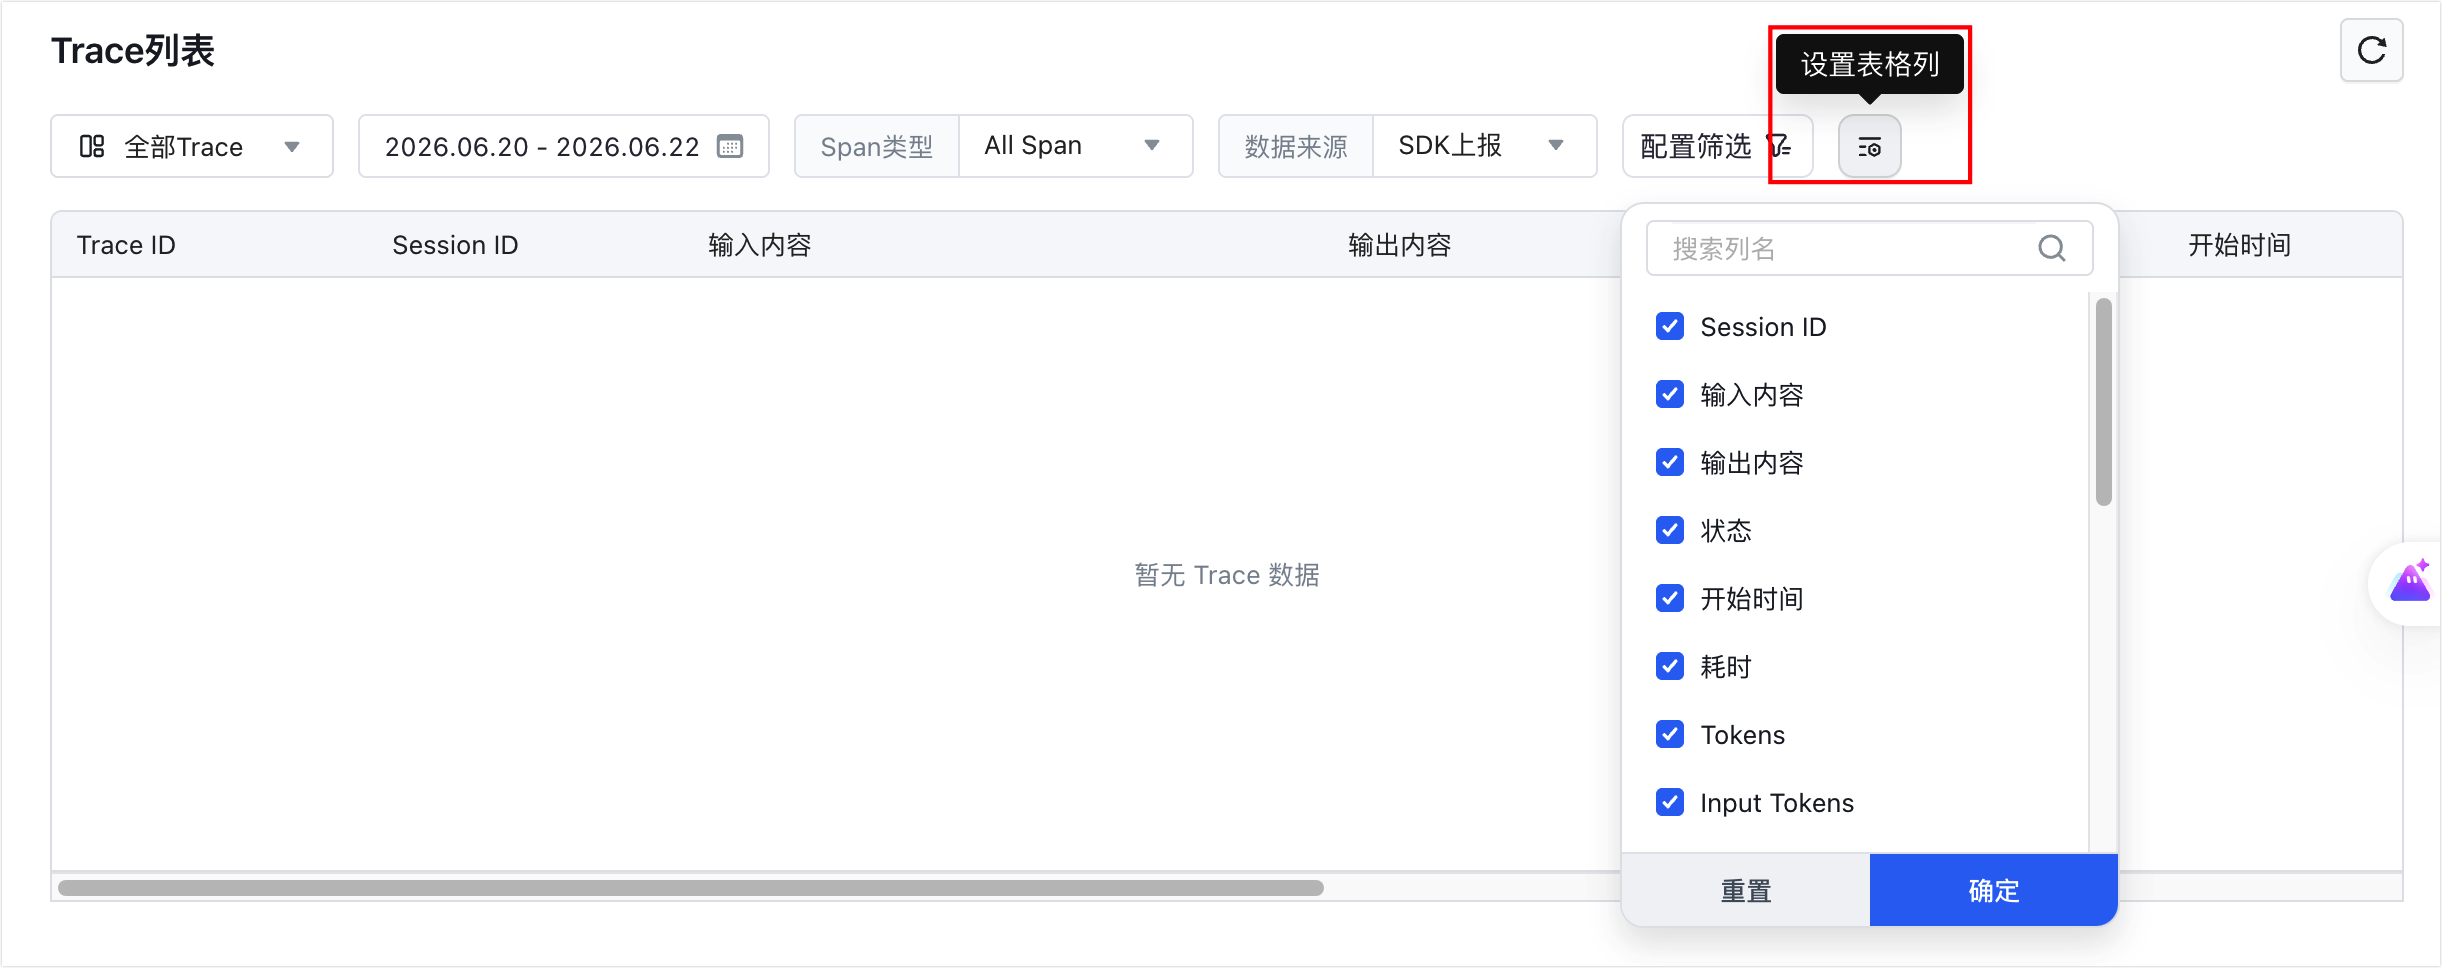Screen dimensions: 2442x968
Task: Click the refresh icon button
Action: 2371,50
